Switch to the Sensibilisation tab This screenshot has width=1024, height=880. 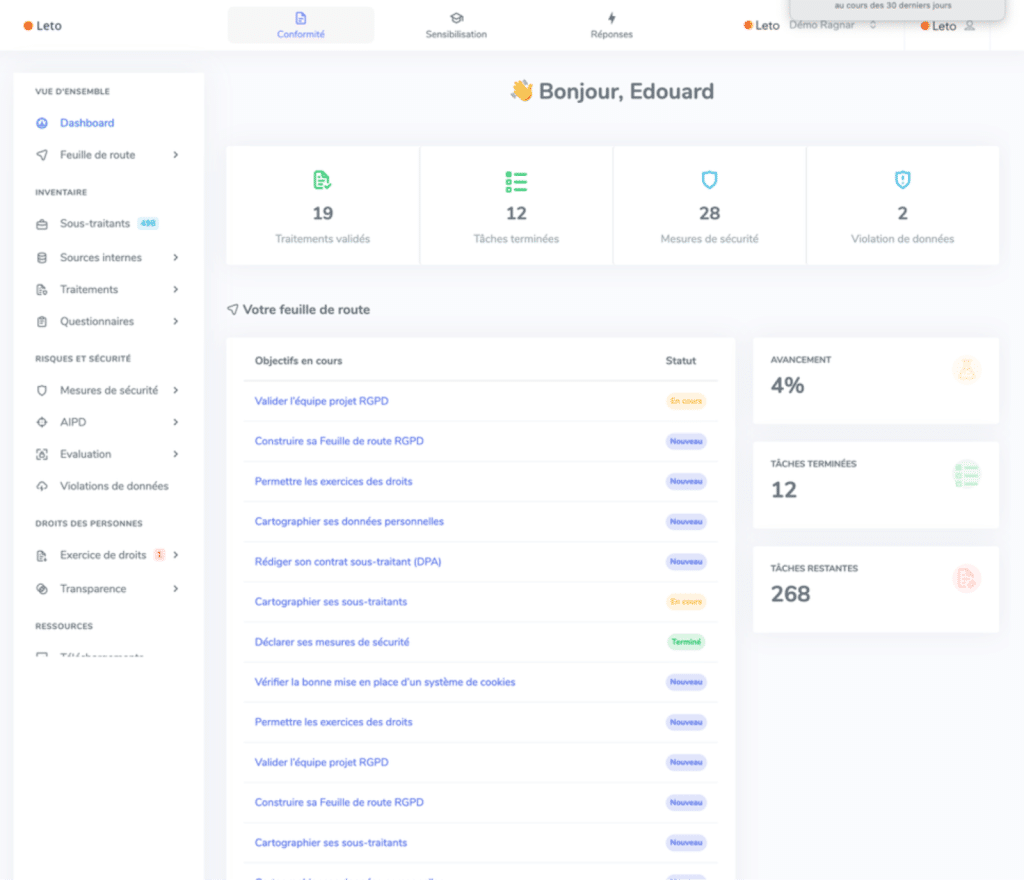point(456,26)
